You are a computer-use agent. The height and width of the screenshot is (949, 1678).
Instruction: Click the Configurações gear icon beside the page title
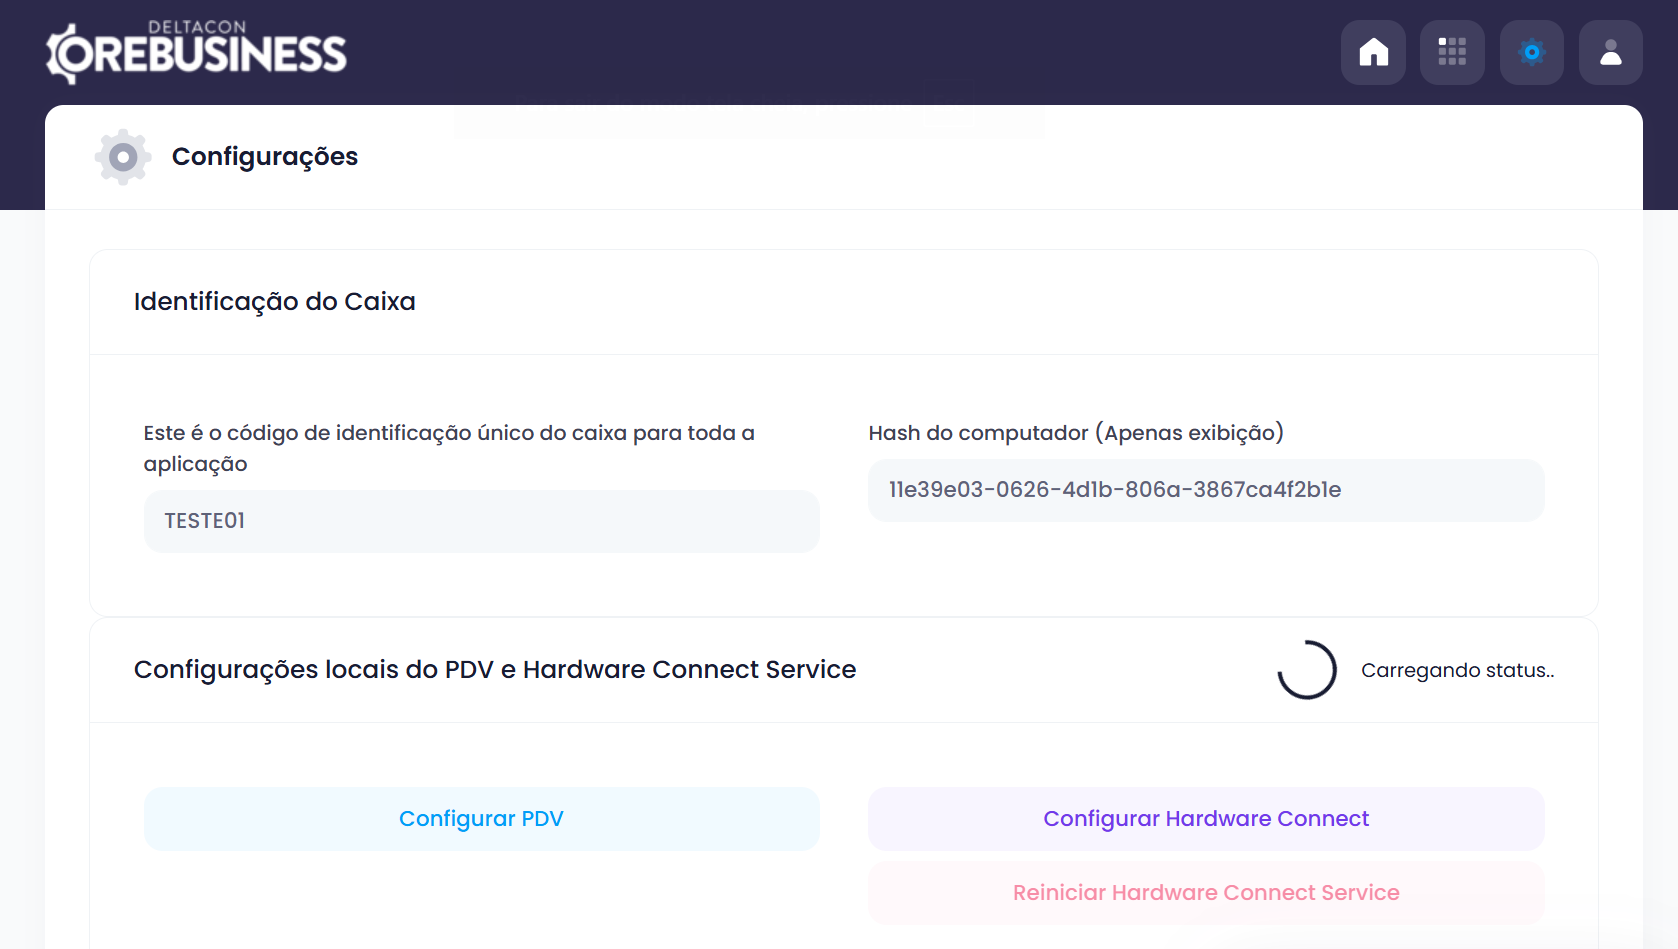pos(122,156)
